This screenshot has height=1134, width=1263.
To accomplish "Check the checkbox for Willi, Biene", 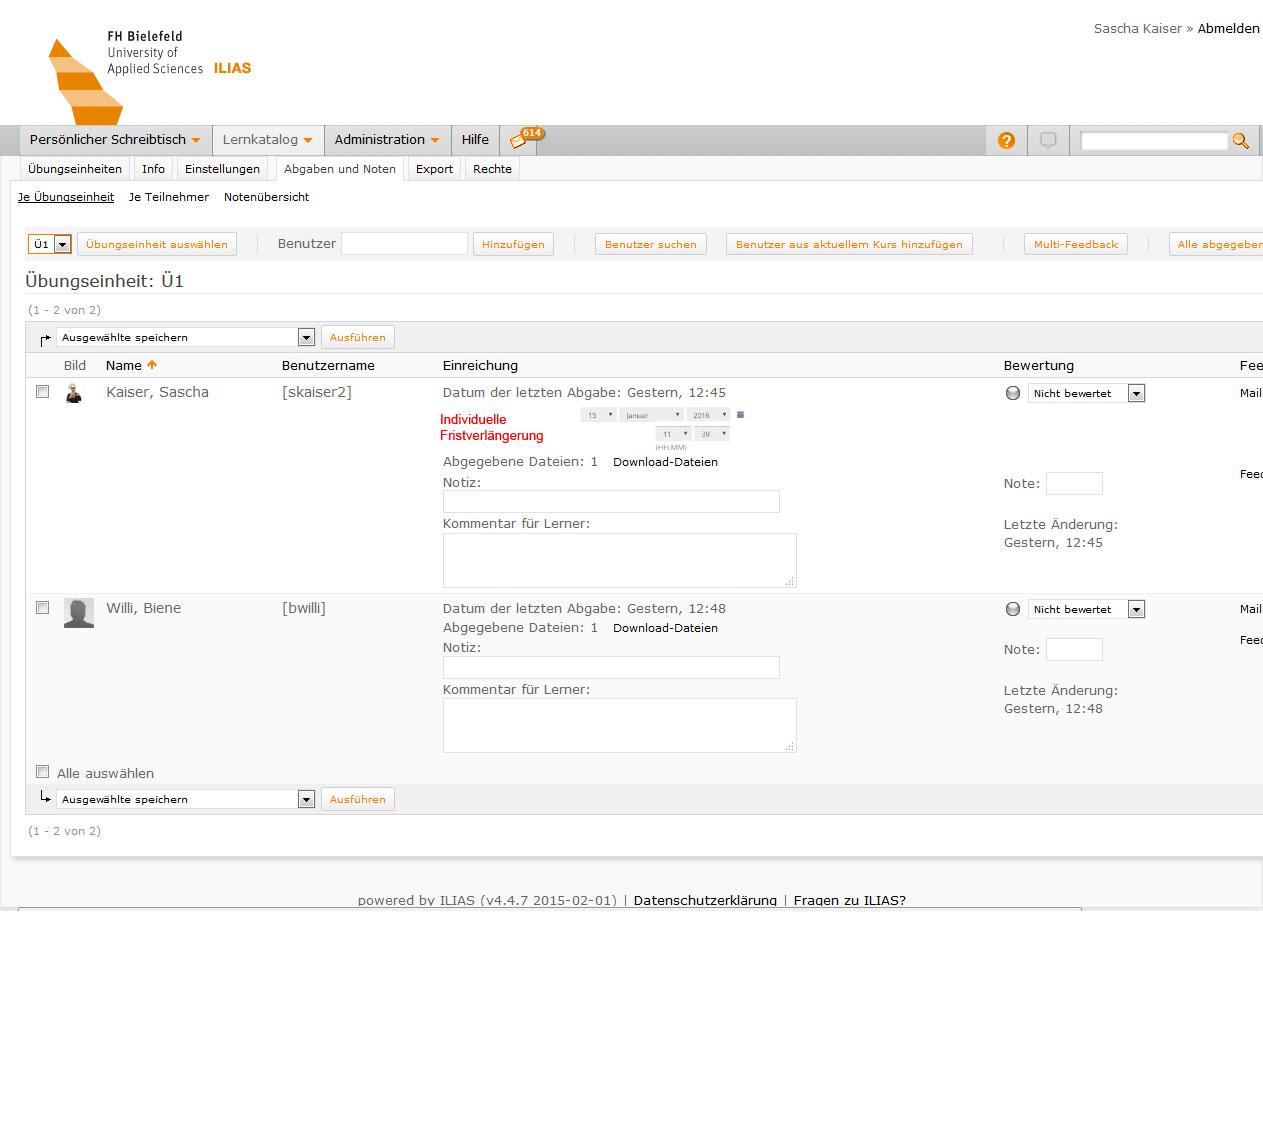I will point(42,608).
